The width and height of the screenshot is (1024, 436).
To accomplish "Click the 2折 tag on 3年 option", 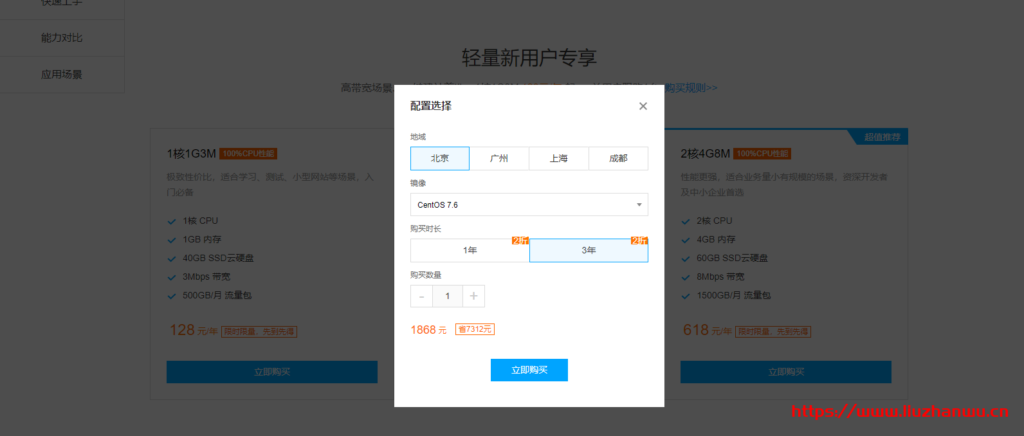I will (639, 241).
